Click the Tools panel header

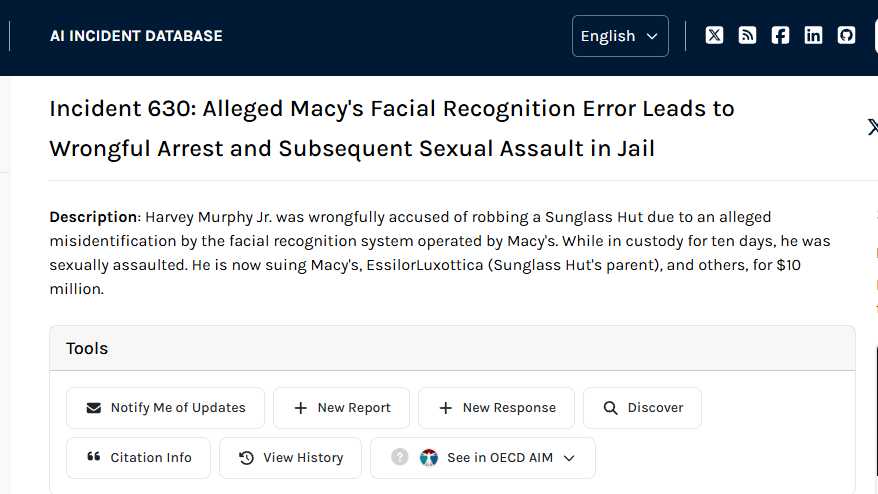click(x=452, y=348)
